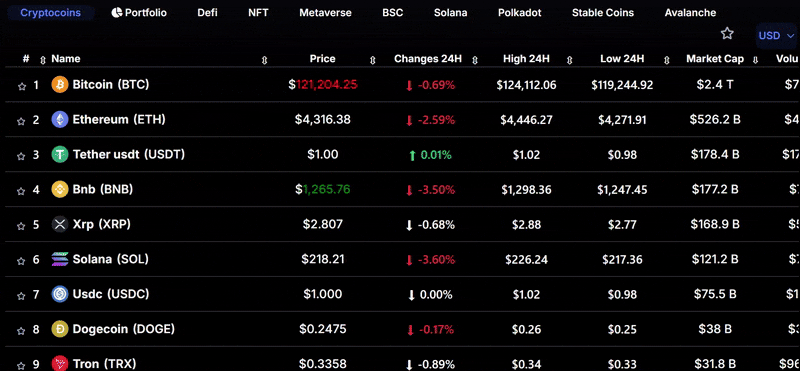Sort by Low 24H arrows
This screenshot has width=800, height=371.
[x=666, y=60]
